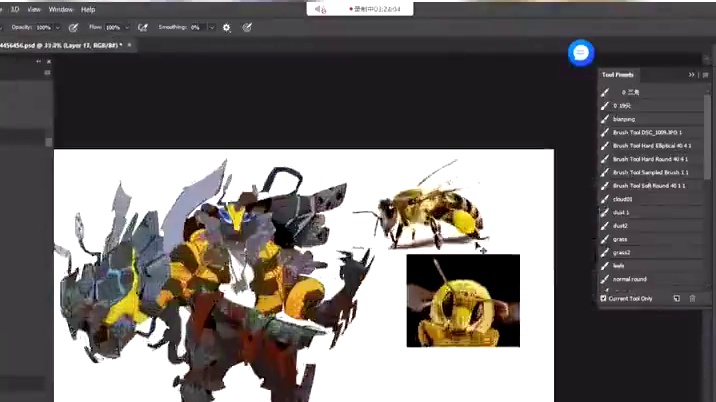716x402 pixels.
Task: Toggle pressure for size icon
Action: (247, 28)
